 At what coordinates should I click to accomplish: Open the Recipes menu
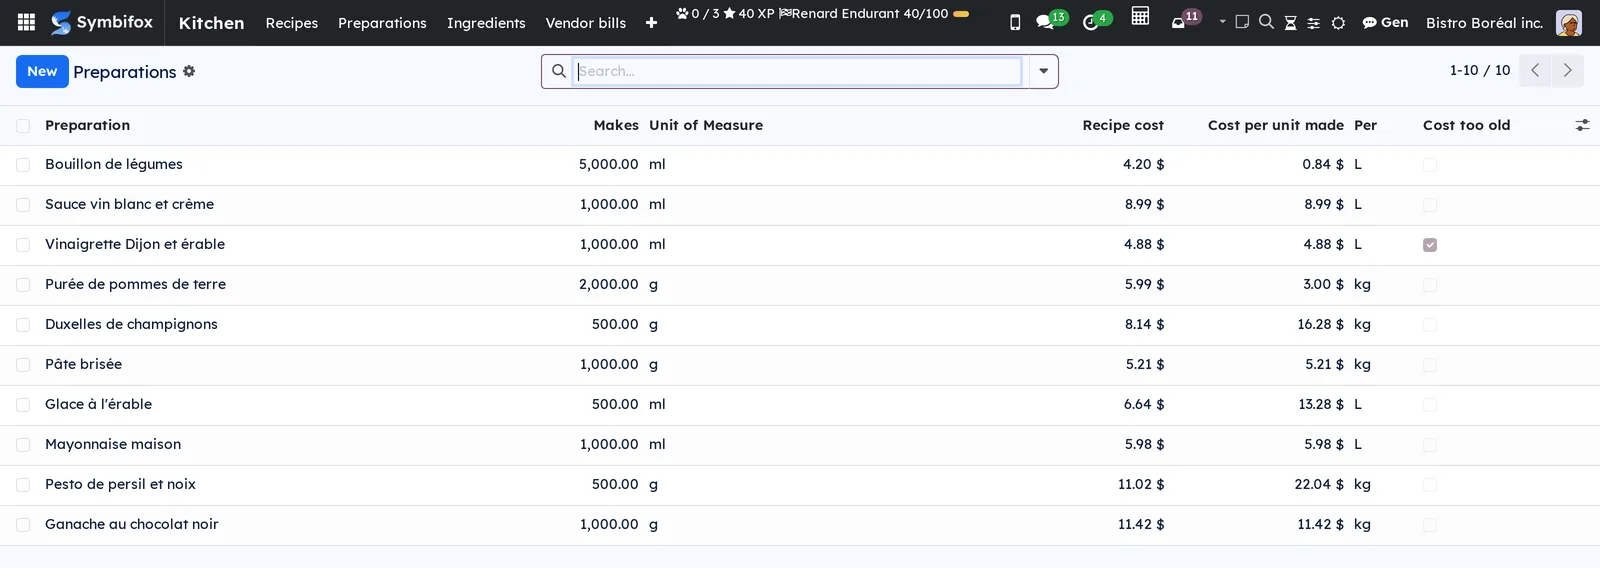[292, 23]
